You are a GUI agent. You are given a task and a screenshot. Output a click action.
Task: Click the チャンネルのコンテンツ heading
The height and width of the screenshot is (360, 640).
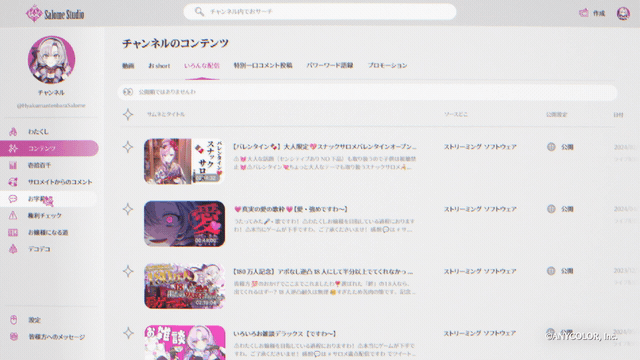175,43
